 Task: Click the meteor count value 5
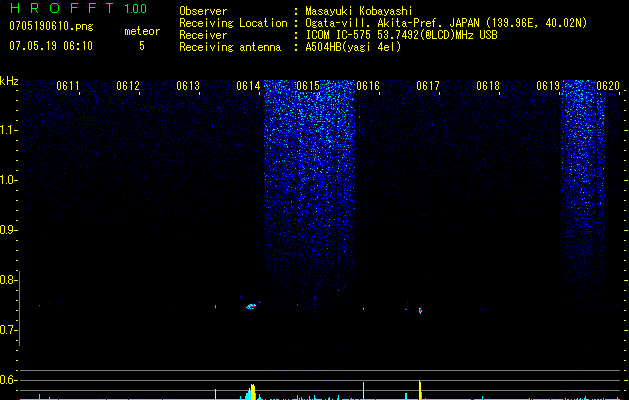tap(142, 46)
